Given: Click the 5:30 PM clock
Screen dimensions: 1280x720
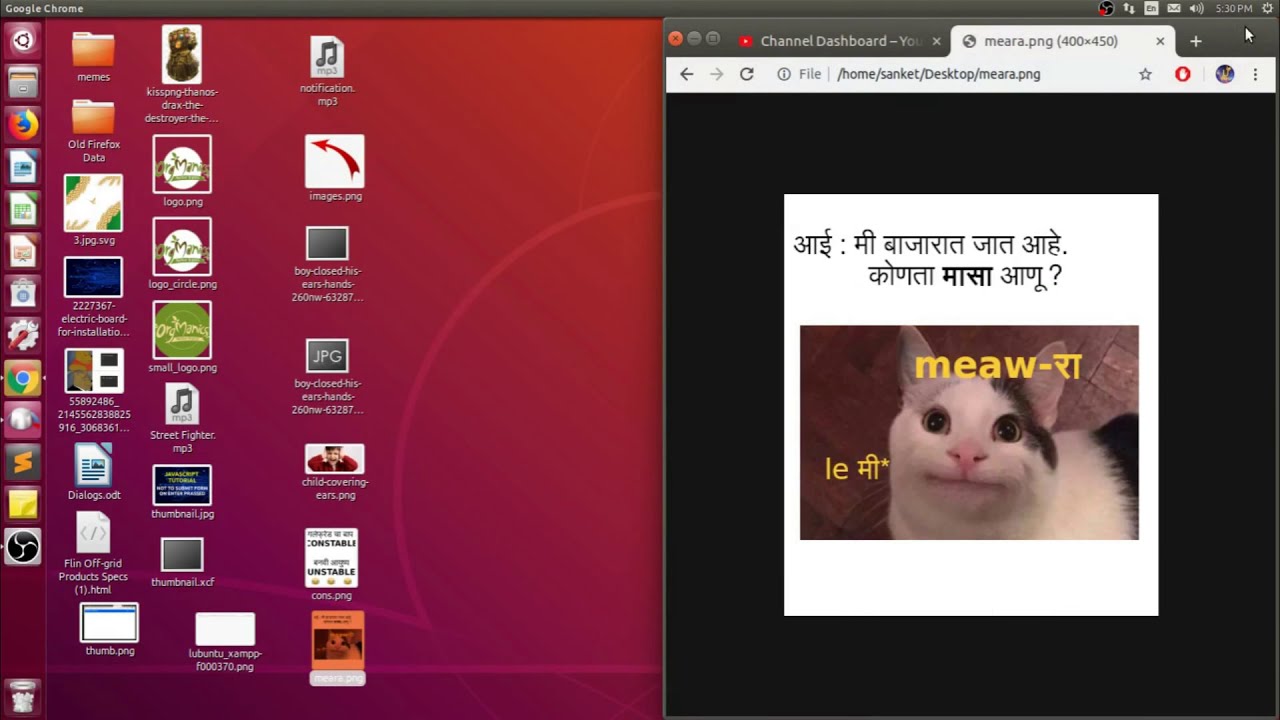Looking at the screenshot, I should coord(1233,8).
